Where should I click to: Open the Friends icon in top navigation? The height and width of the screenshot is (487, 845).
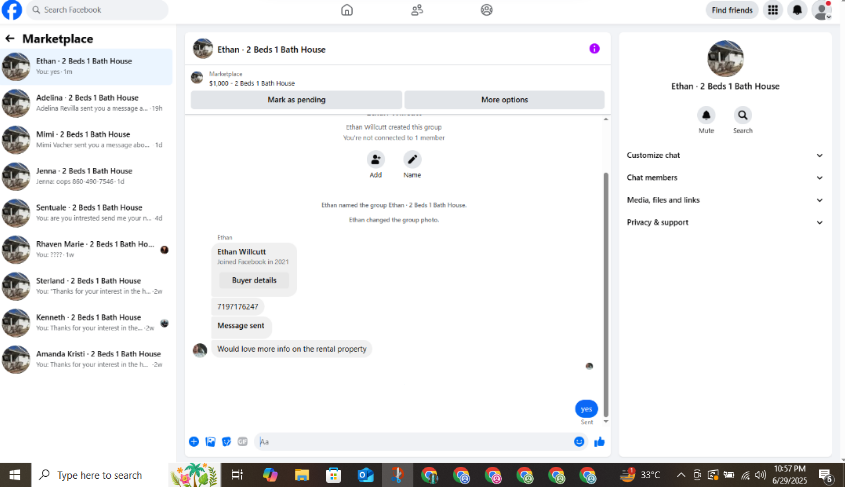417,10
